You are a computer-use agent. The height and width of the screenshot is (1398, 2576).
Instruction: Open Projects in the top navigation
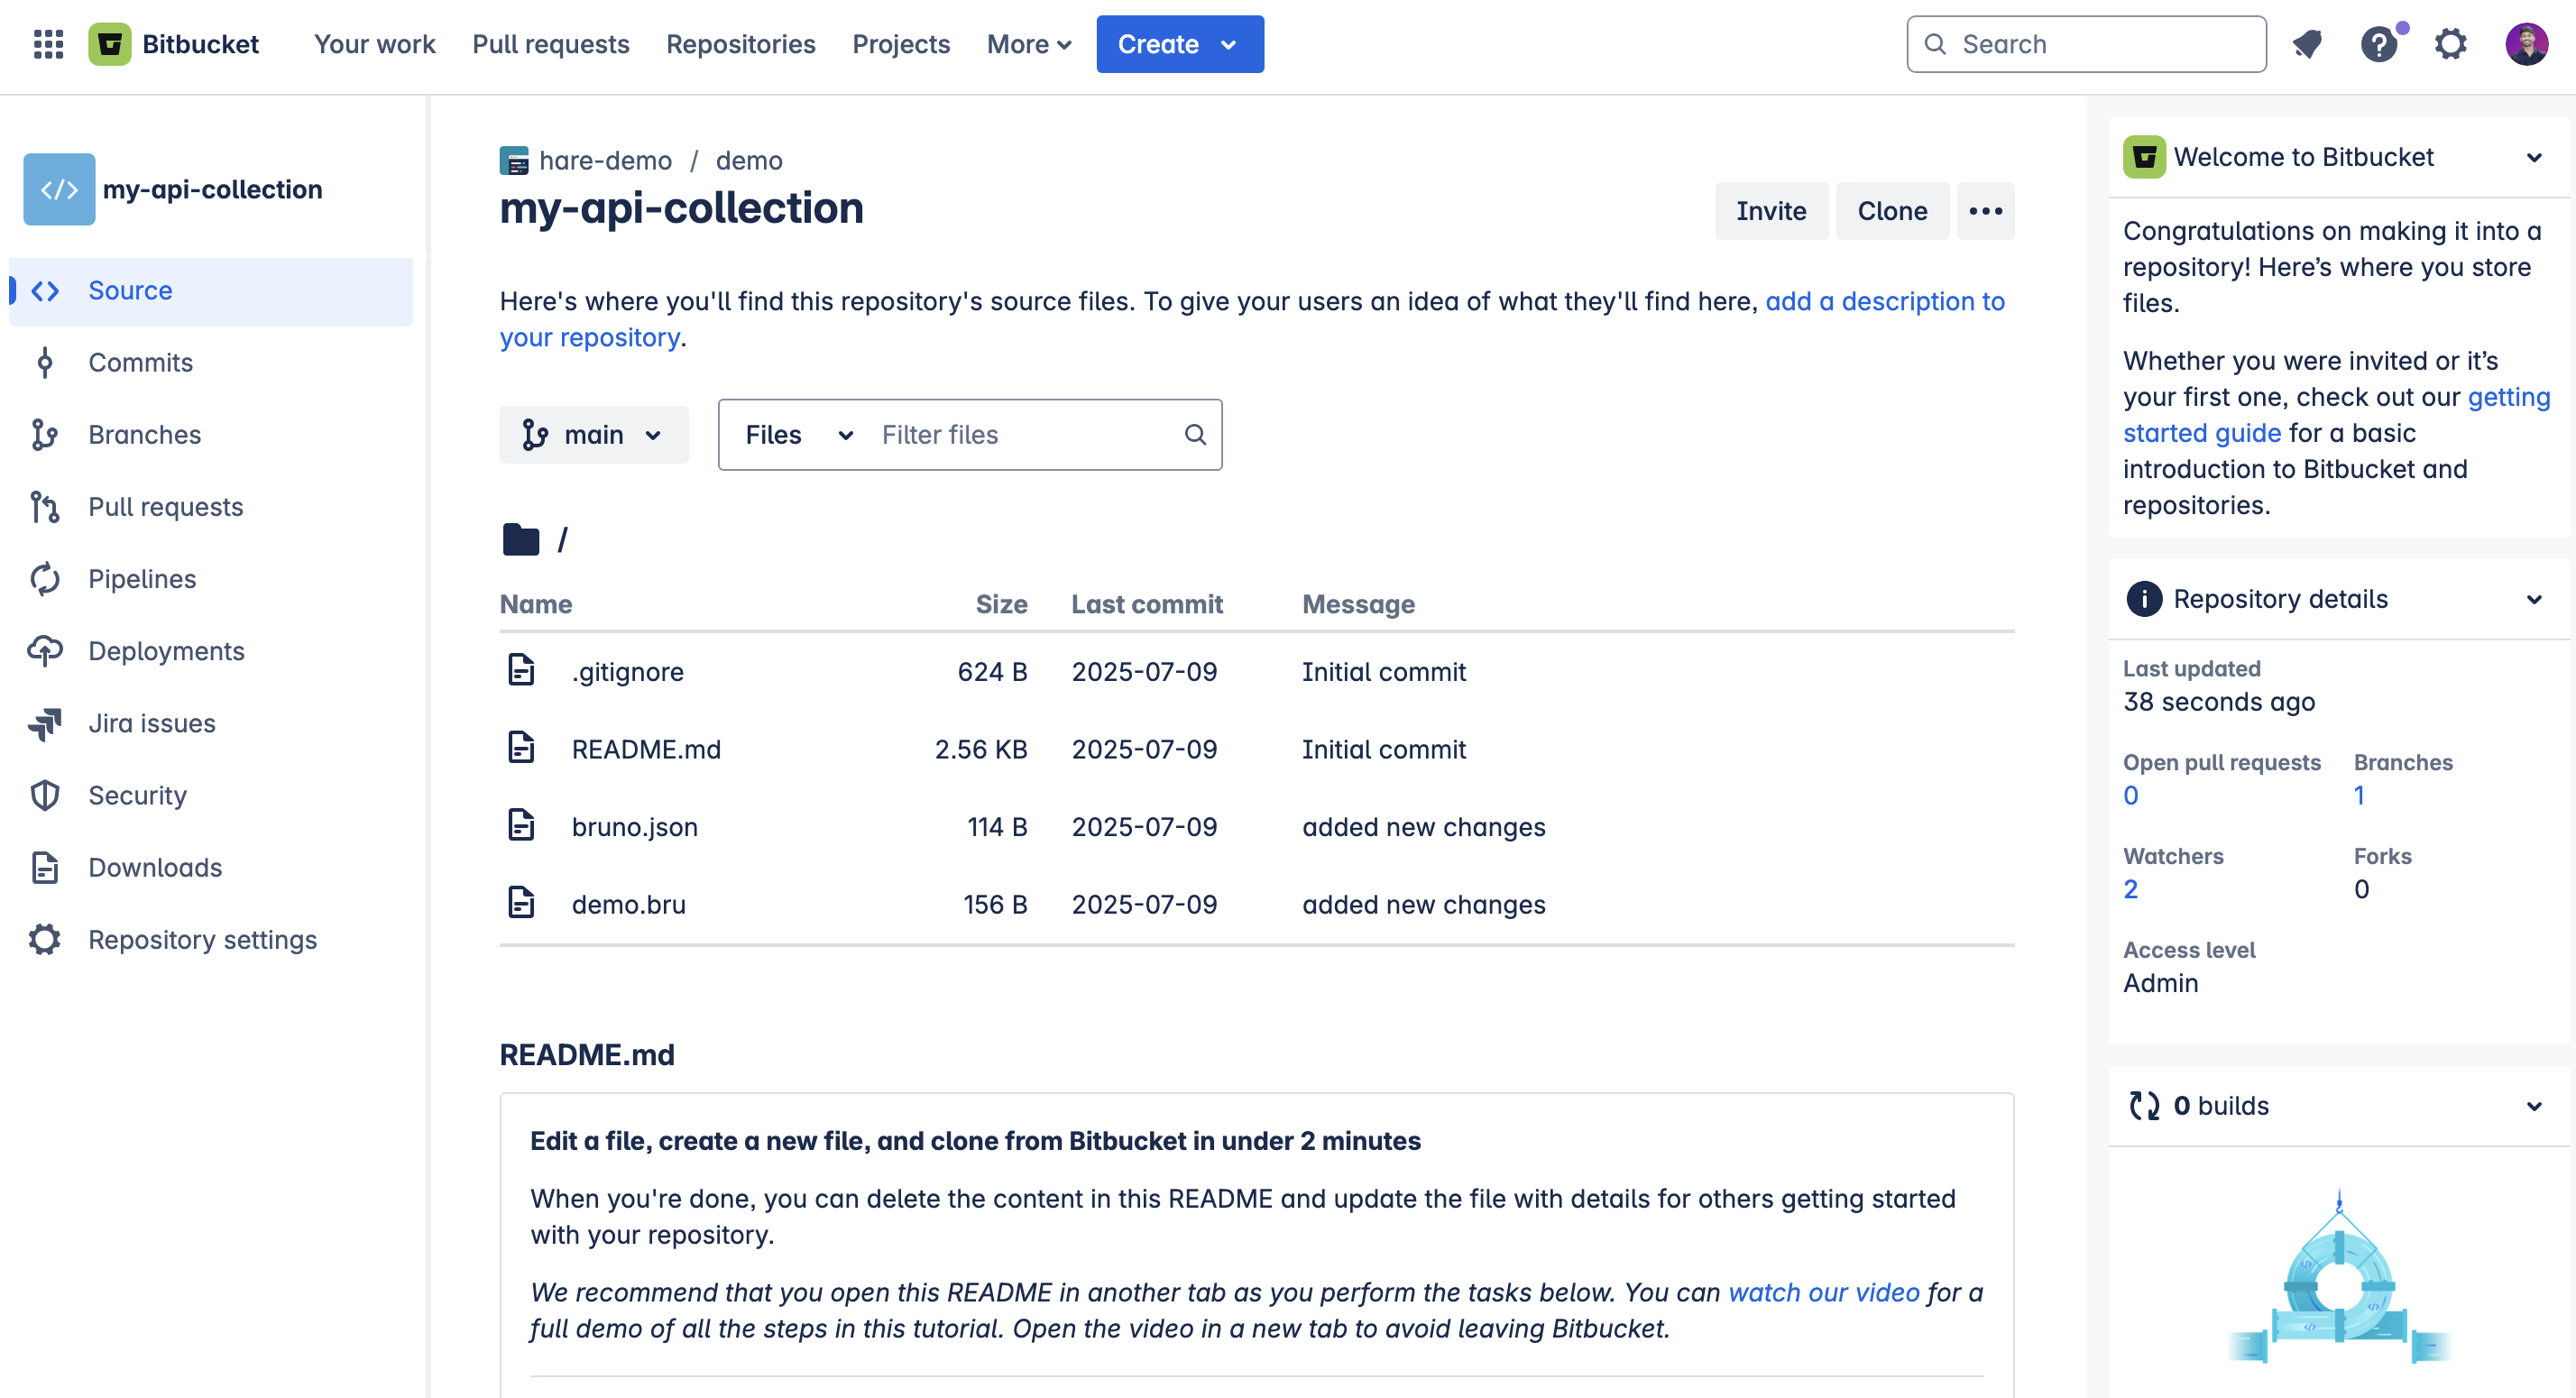pos(901,44)
